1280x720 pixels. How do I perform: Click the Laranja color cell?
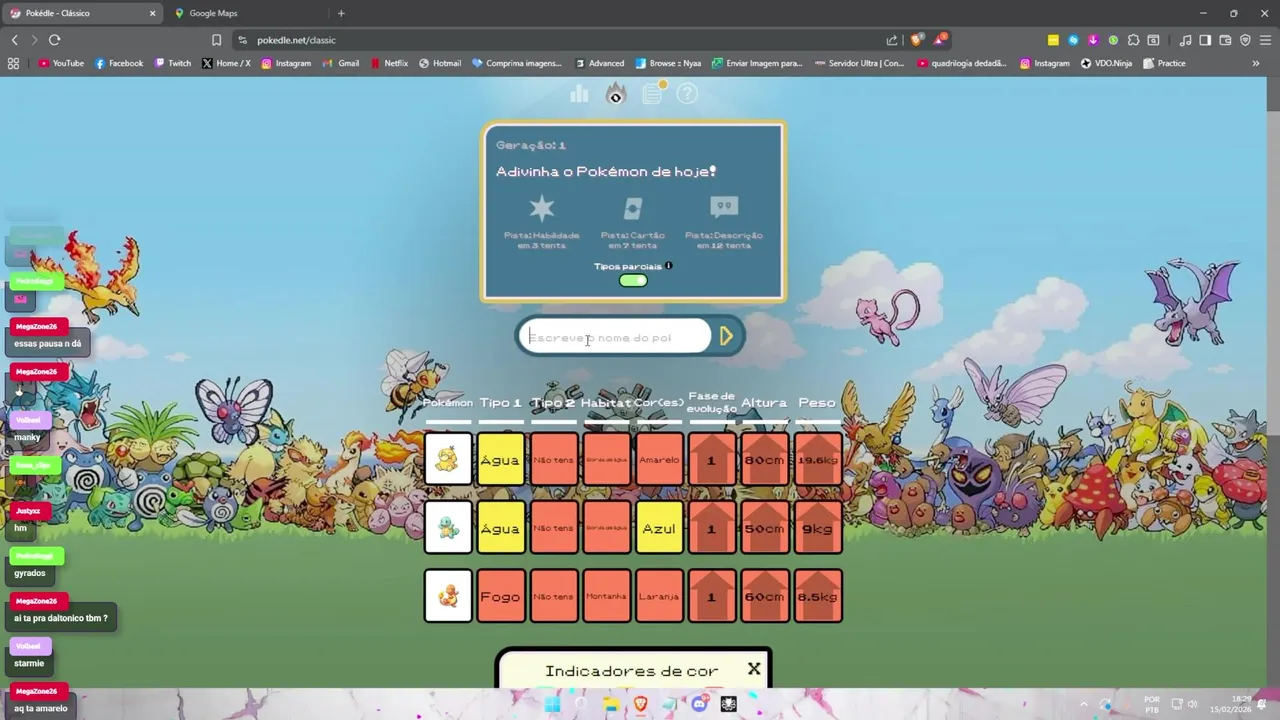point(659,596)
